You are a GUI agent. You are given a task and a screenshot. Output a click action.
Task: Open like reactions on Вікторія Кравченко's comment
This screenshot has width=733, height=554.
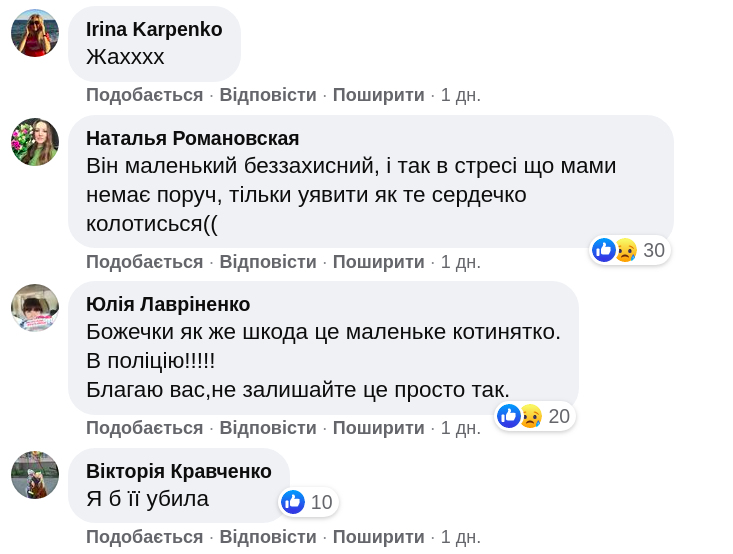point(307,502)
